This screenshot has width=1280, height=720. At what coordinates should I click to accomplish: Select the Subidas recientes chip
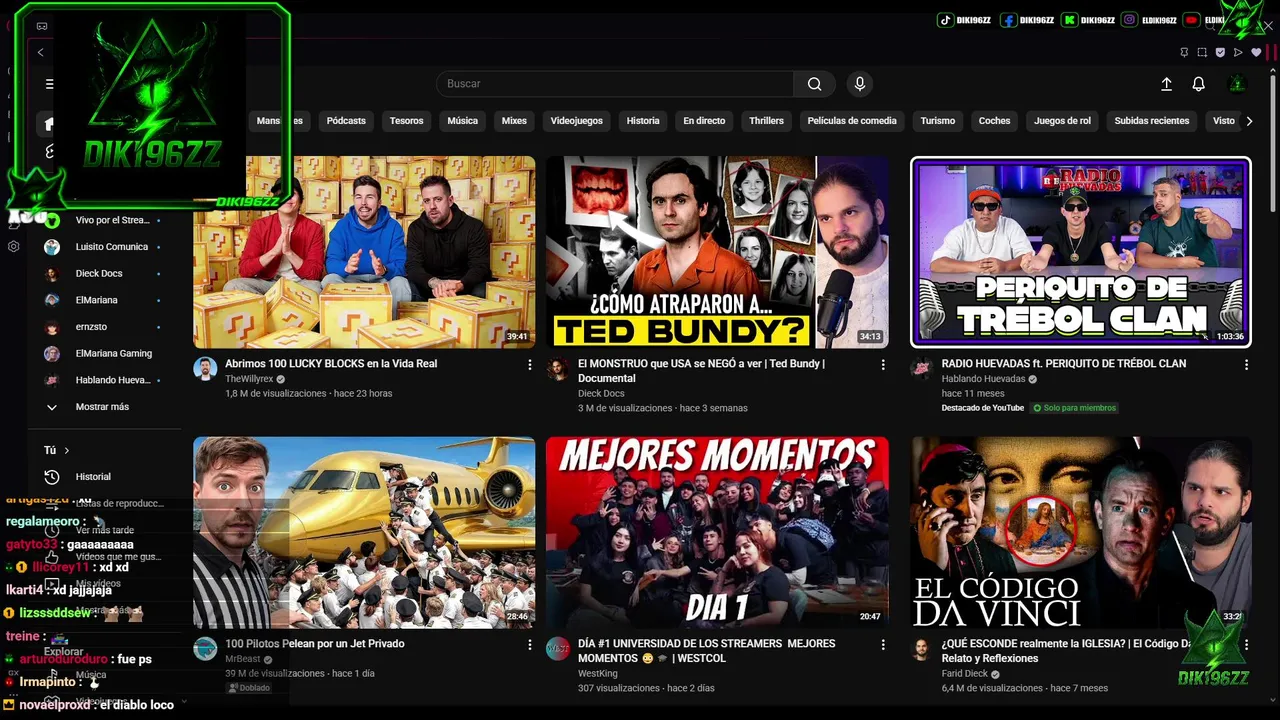tap(1152, 121)
